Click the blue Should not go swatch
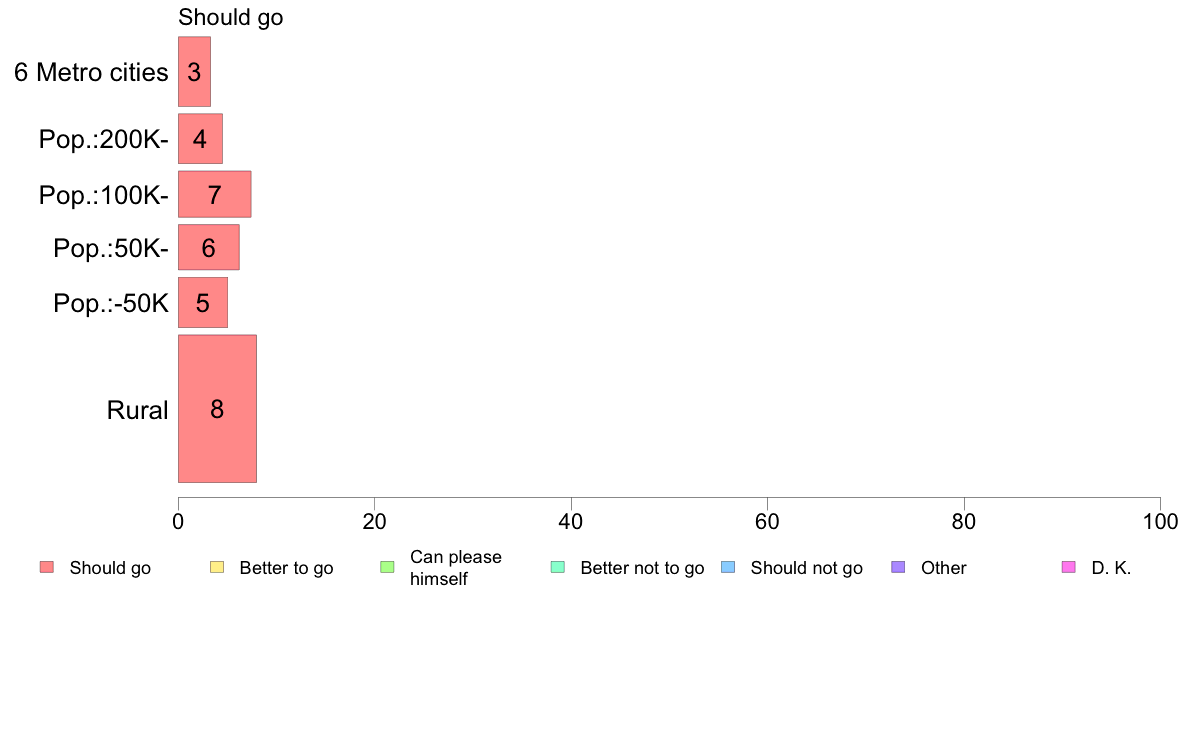The image size is (1188, 736). (728, 567)
